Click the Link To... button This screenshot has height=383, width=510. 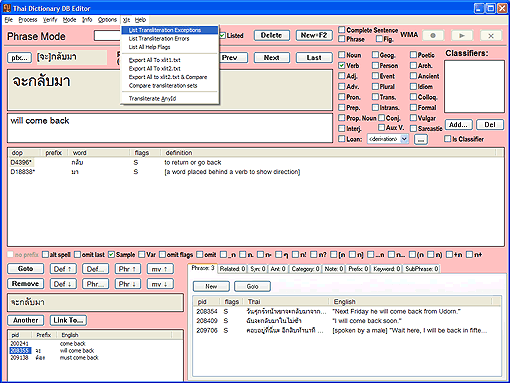tap(68, 320)
